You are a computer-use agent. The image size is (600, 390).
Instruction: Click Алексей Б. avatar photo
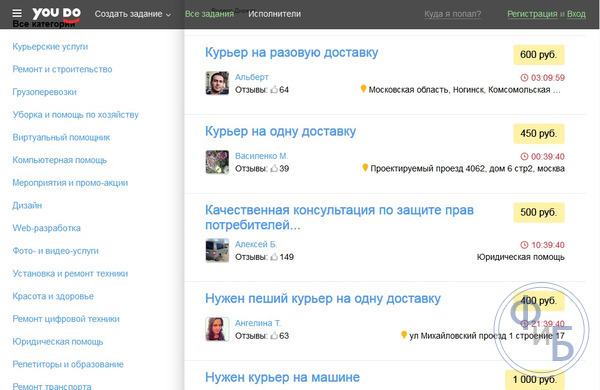tap(217, 250)
